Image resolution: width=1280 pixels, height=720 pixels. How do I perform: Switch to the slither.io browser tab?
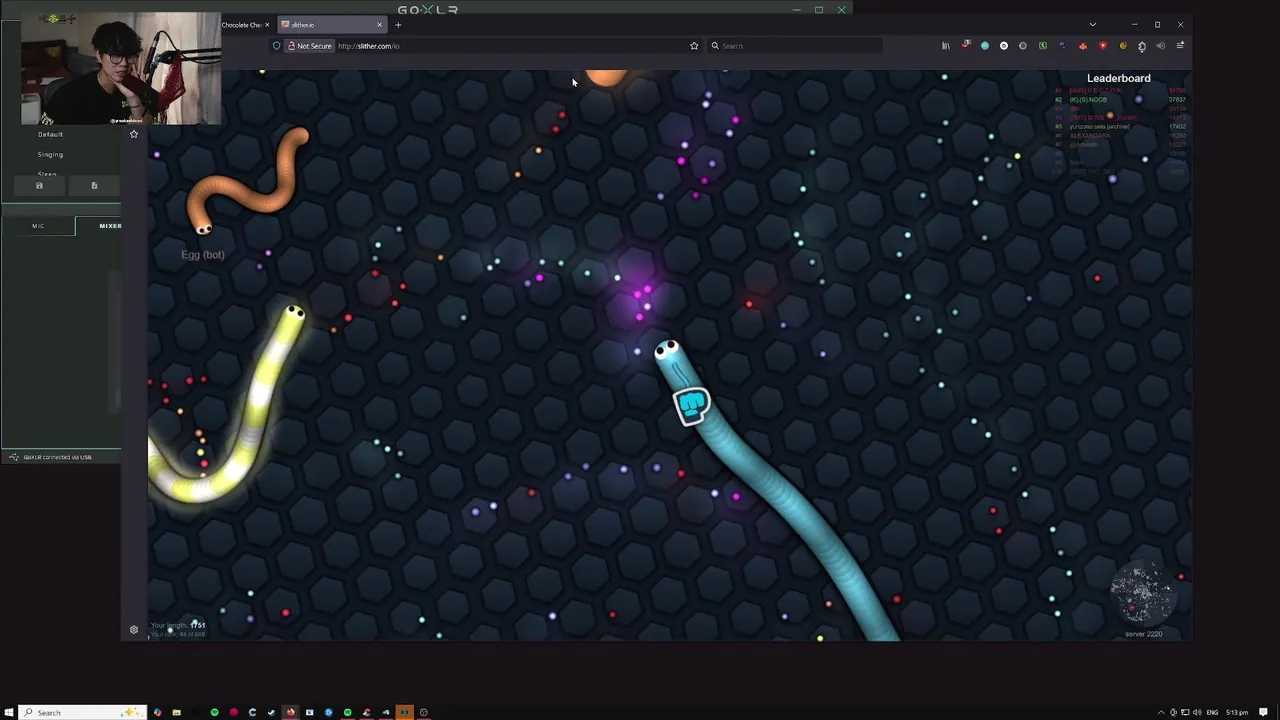click(x=330, y=25)
